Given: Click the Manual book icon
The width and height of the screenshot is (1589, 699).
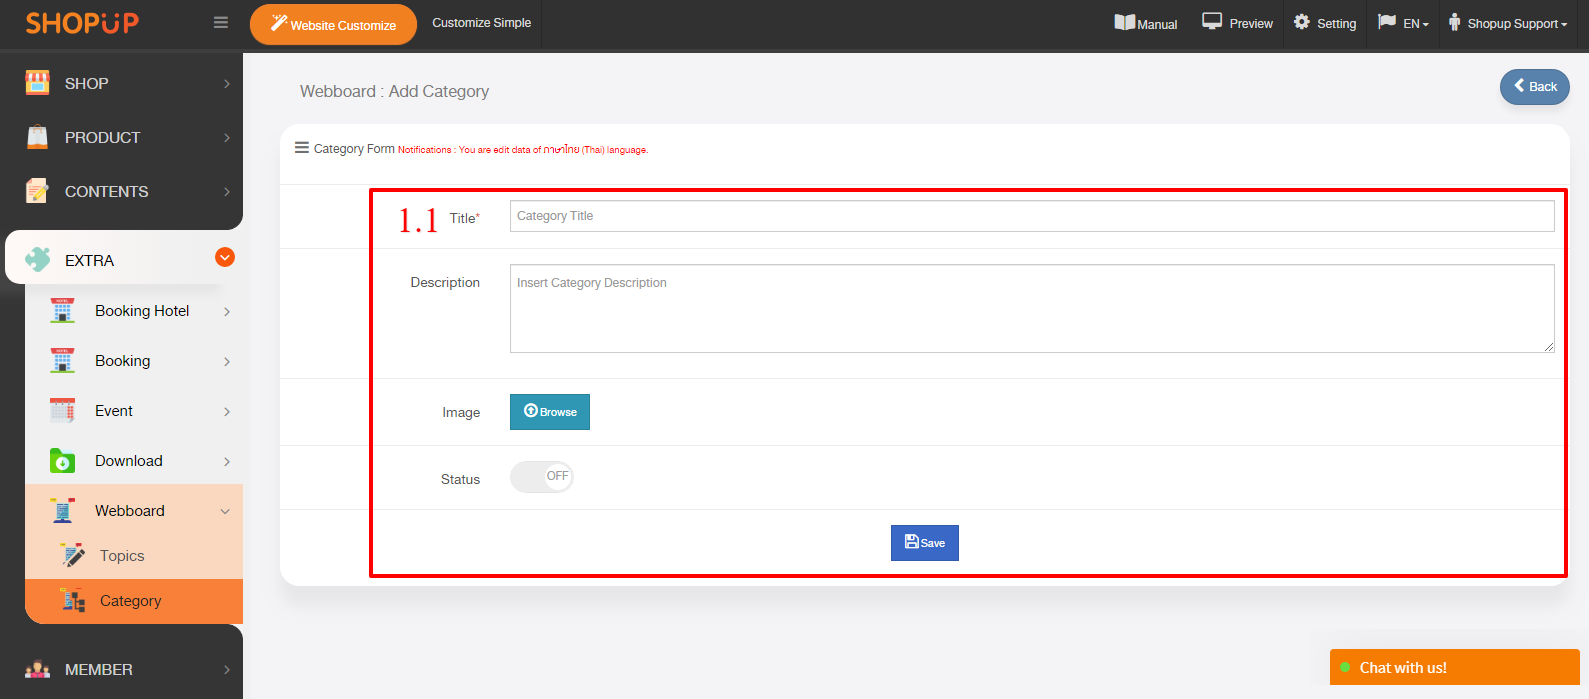Looking at the screenshot, I should coord(1125,22).
